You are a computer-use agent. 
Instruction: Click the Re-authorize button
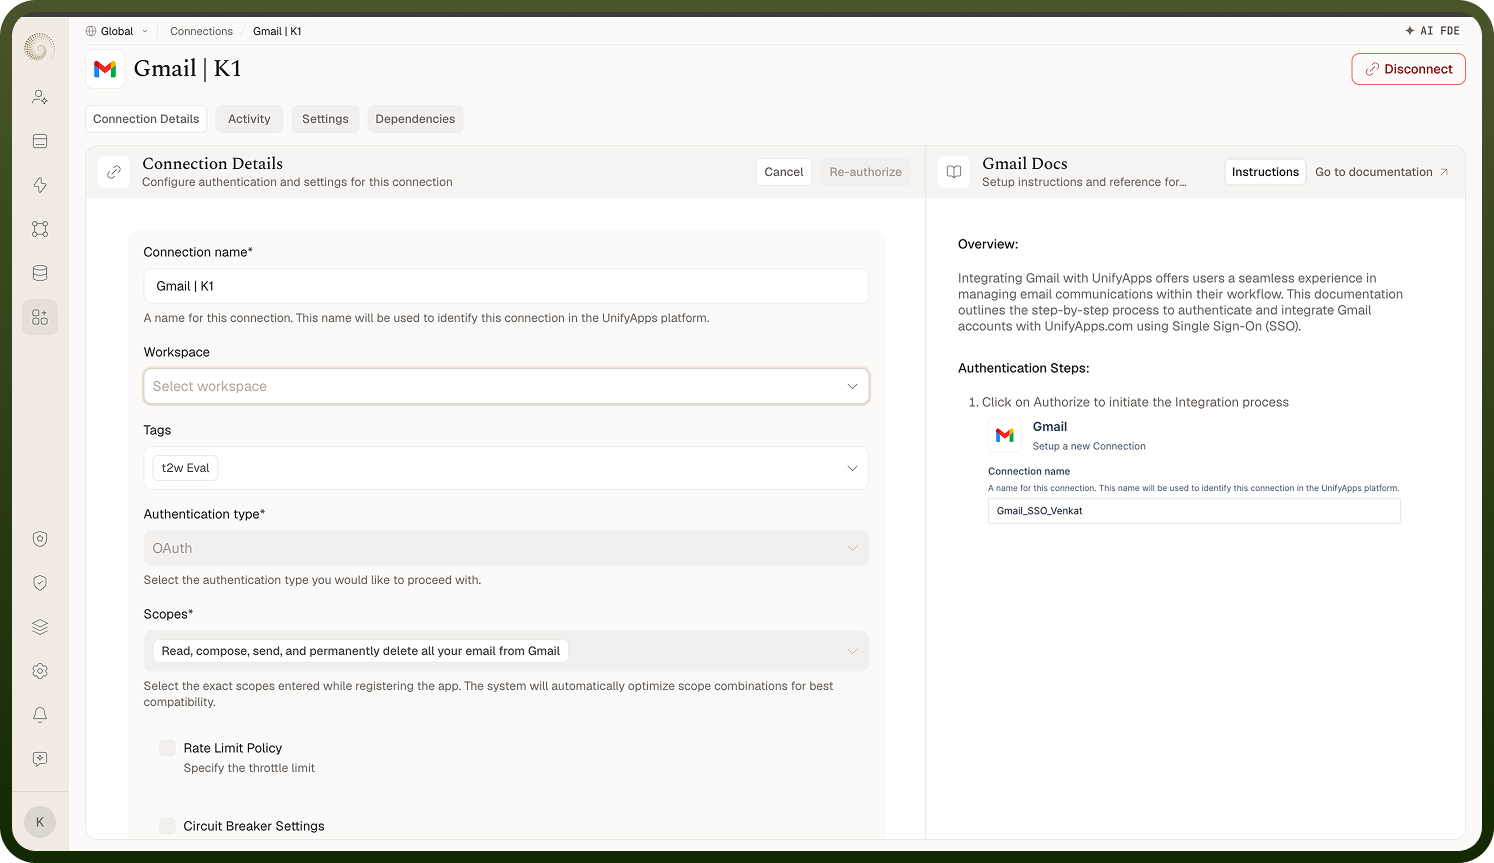pos(866,172)
